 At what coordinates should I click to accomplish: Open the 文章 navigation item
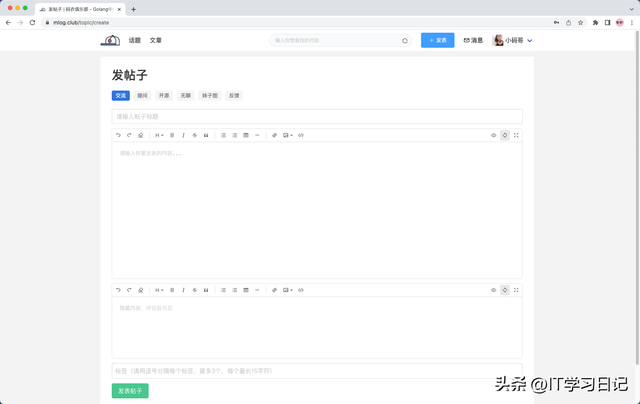[x=156, y=40]
